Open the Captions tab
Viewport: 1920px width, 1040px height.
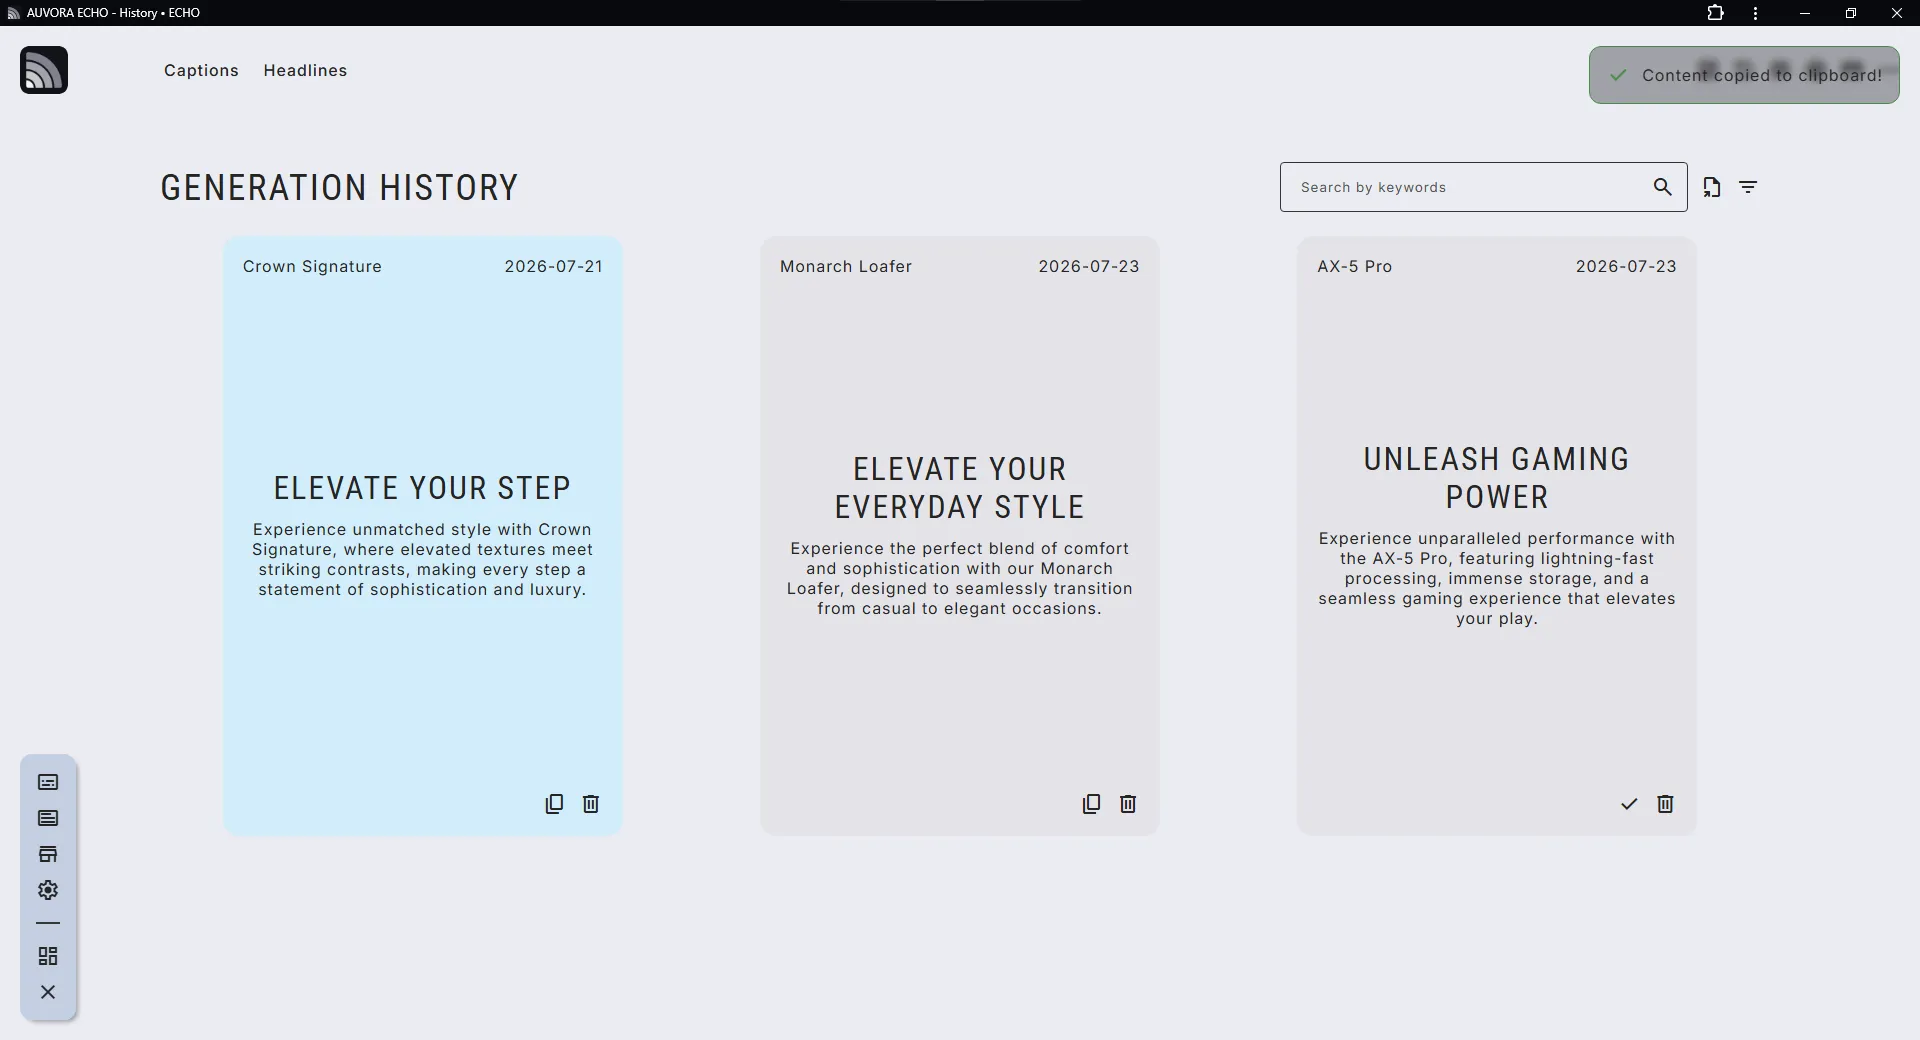(201, 70)
